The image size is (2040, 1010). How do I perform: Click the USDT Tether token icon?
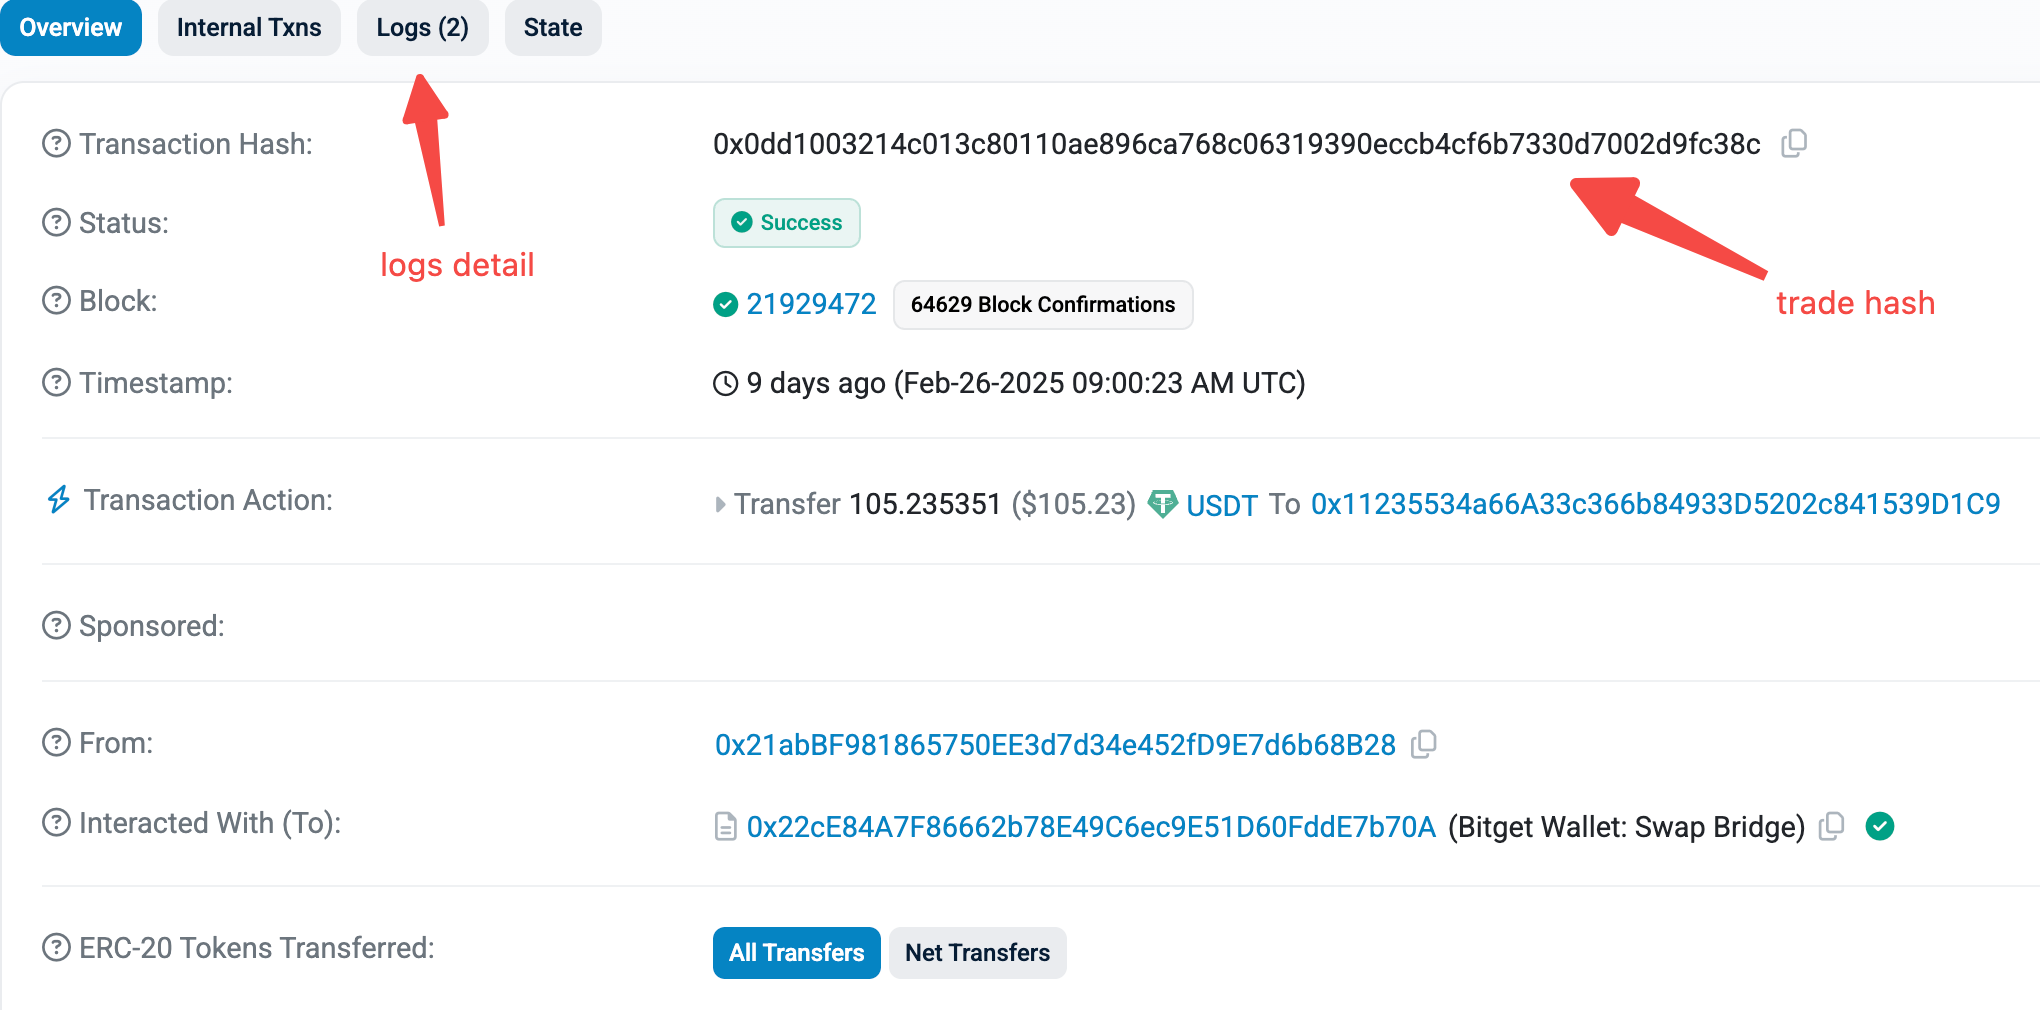[1162, 503]
